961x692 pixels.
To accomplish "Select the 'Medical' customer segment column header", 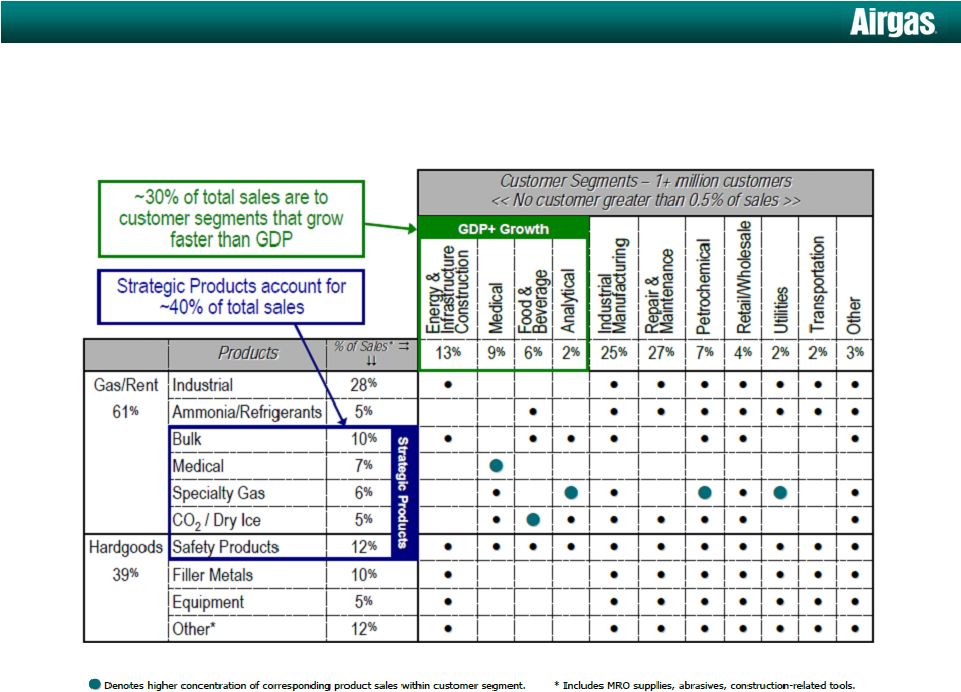I will [x=496, y=308].
